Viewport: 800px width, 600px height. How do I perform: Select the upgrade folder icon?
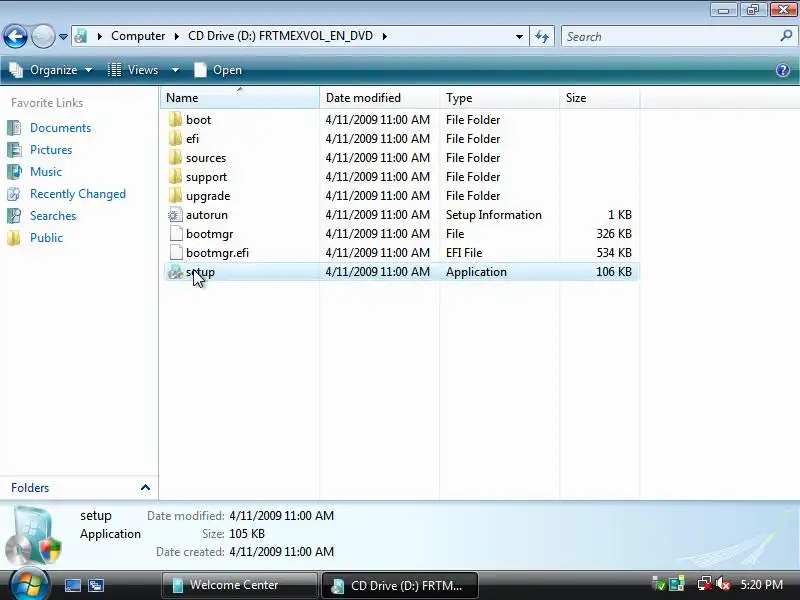175,195
